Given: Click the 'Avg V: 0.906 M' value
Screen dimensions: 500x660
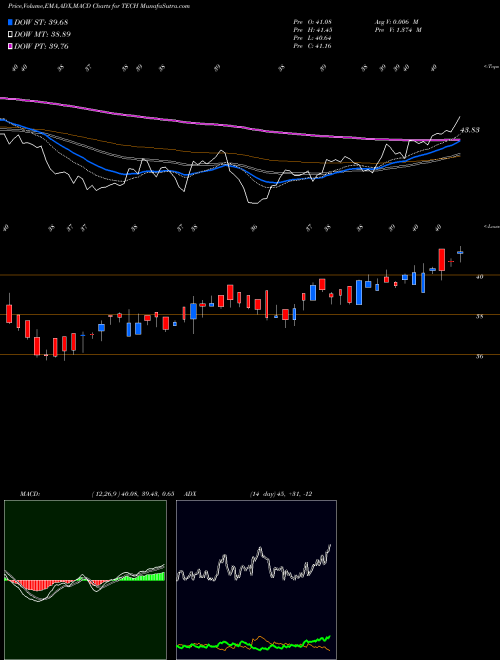Looking at the screenshot, I should (396, 22).
